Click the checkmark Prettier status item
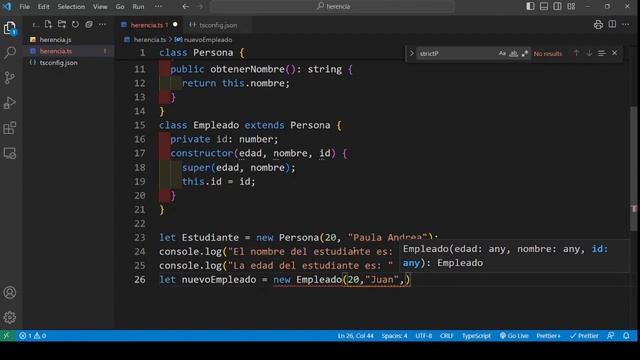The image size is (640, 360). 584,336
